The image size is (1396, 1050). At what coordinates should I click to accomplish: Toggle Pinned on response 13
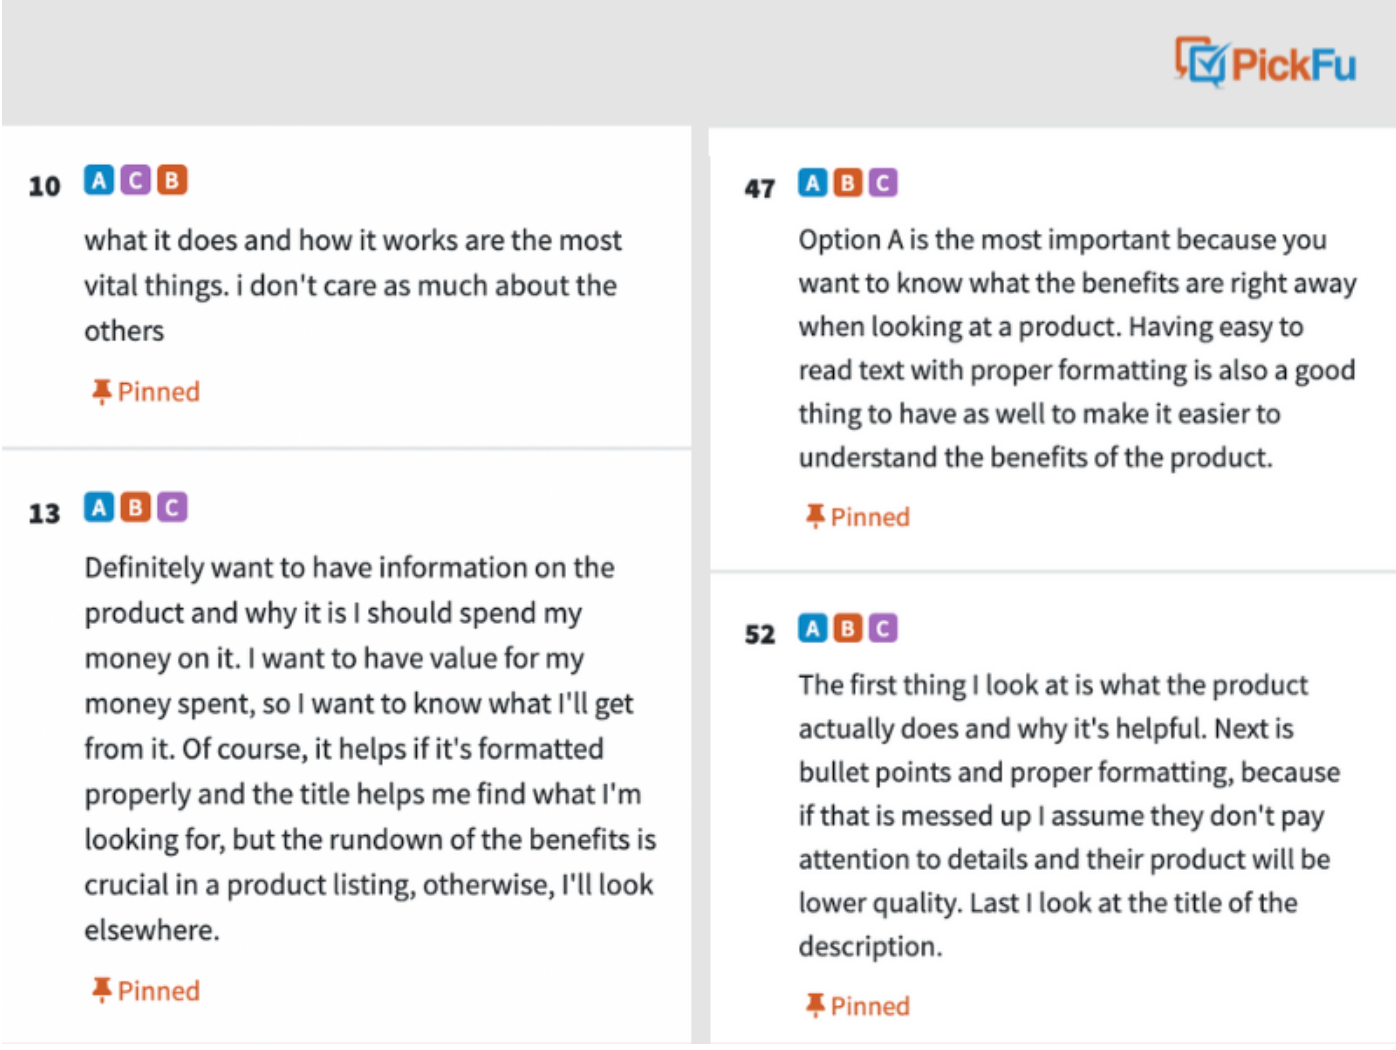pos(145,990)
